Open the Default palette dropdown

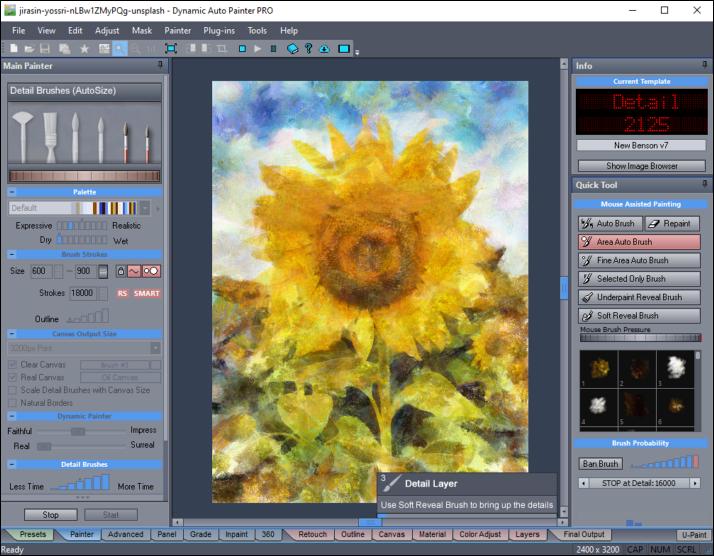[x=144, y=208]
